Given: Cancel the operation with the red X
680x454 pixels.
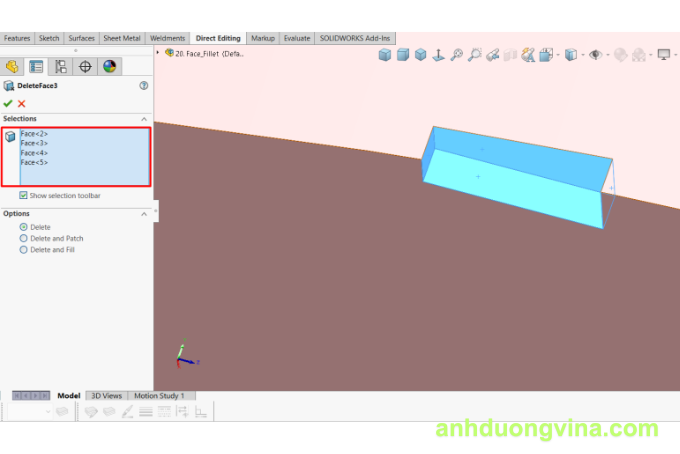Looking at the screenshot, I should point(22,103).
